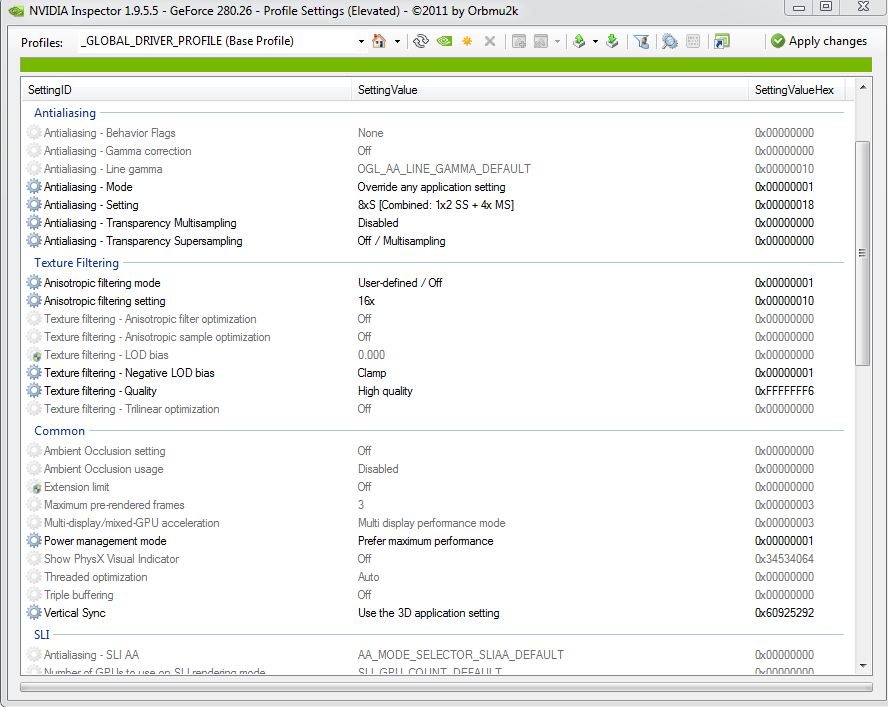The width and height of the screenshot is (888, 707).
Task: Click the SettingValue column header
Action: point(550,90)
